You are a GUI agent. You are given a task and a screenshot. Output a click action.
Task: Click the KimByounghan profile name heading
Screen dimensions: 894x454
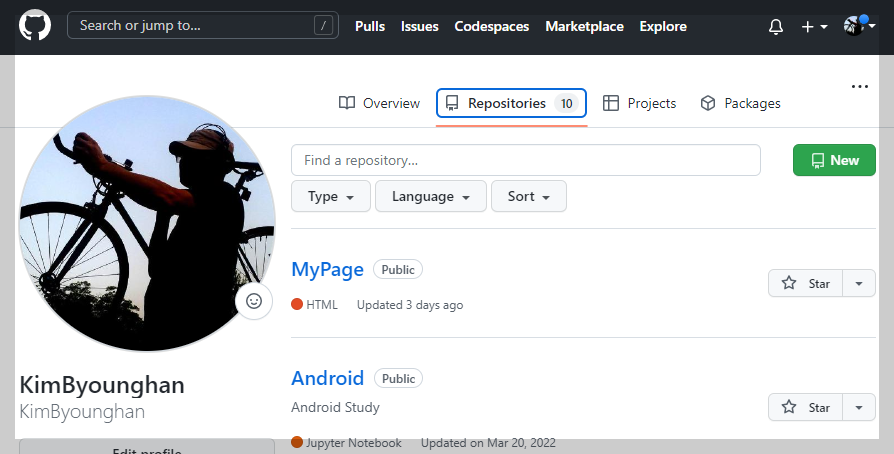[x=102, y=385]
